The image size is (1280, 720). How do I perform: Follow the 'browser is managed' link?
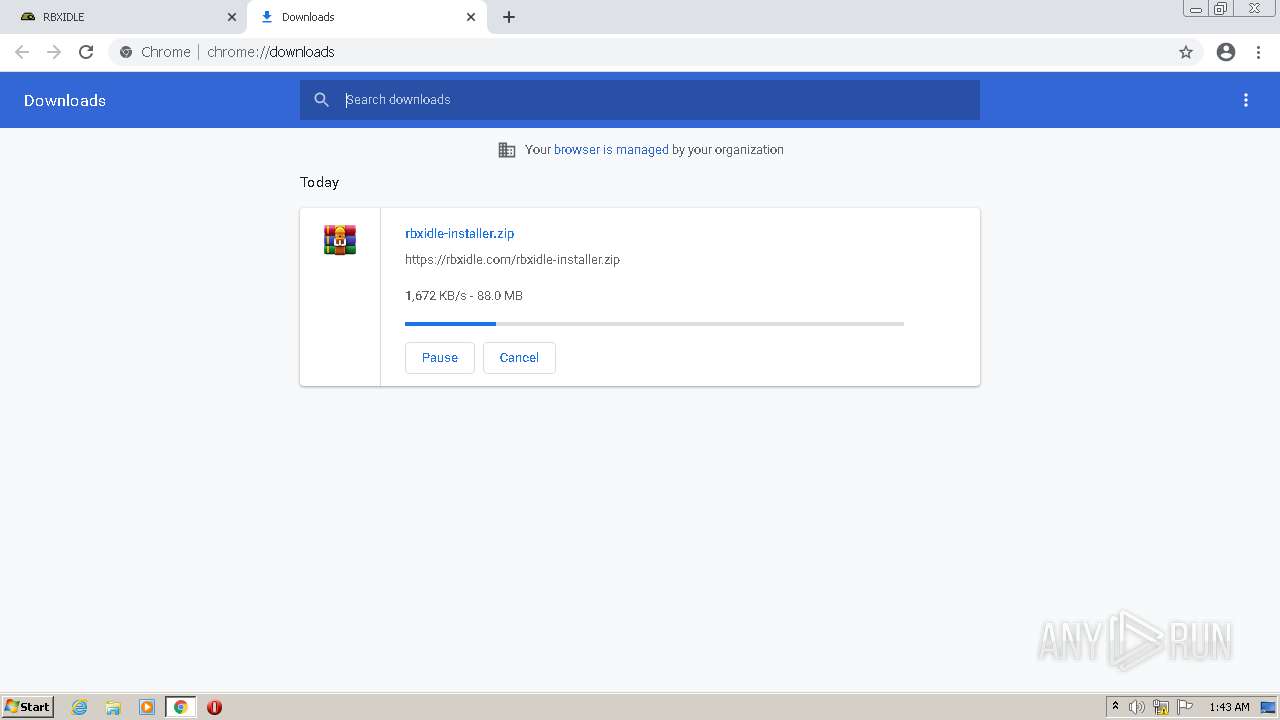click(x=611, y=150)
